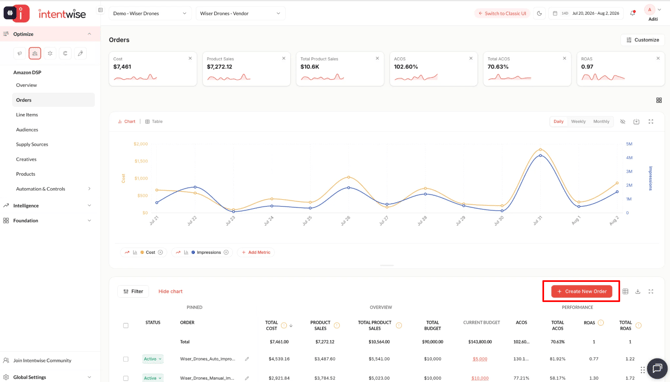Image resolution: width=670 pixels, height=382 pixels.
Task: Open Line Items in the sidebar
Action: coord(27,115)
